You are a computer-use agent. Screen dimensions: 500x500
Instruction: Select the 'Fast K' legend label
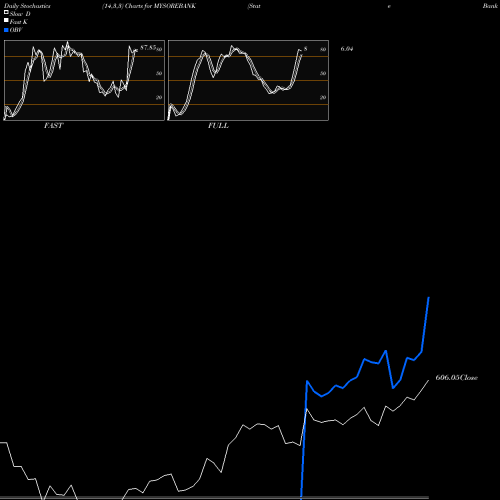point(19,22)
